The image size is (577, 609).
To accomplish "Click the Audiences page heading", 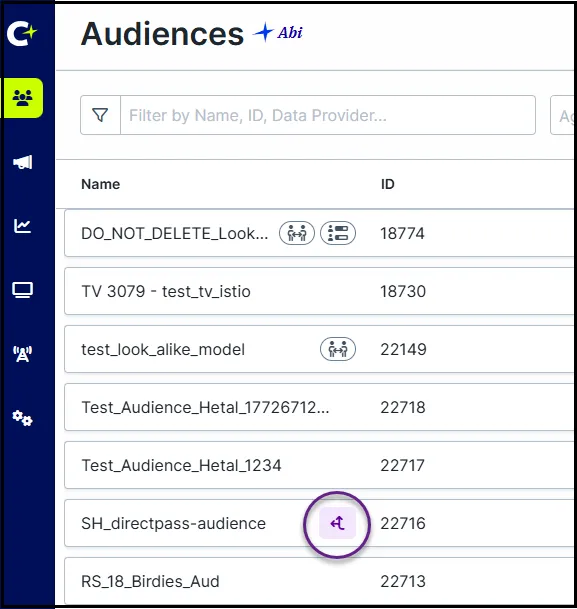I will click(x=162, y=34).
